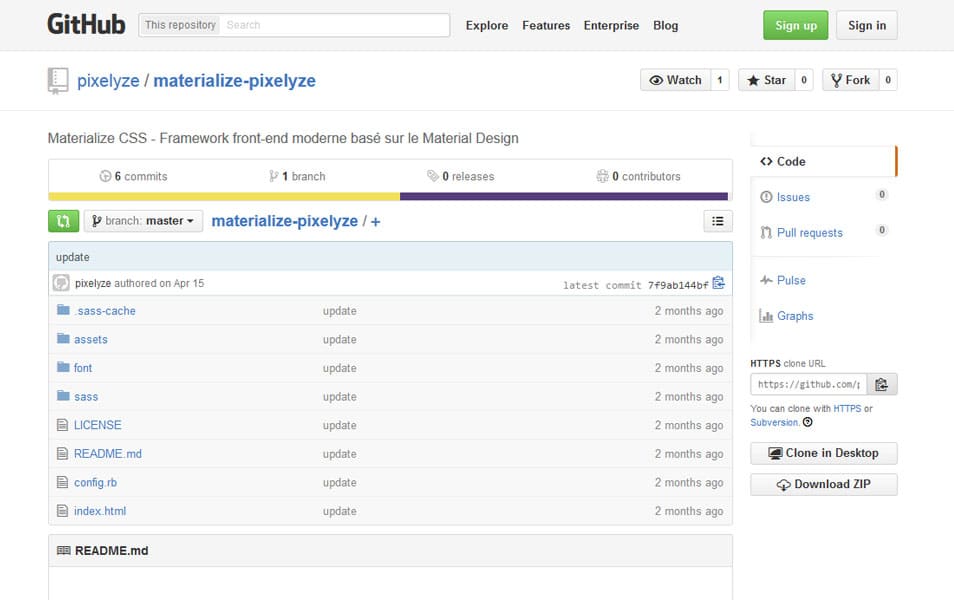View the 0 contributors link
The width and height of the screenshot is (954, 600).
(638, 176)
